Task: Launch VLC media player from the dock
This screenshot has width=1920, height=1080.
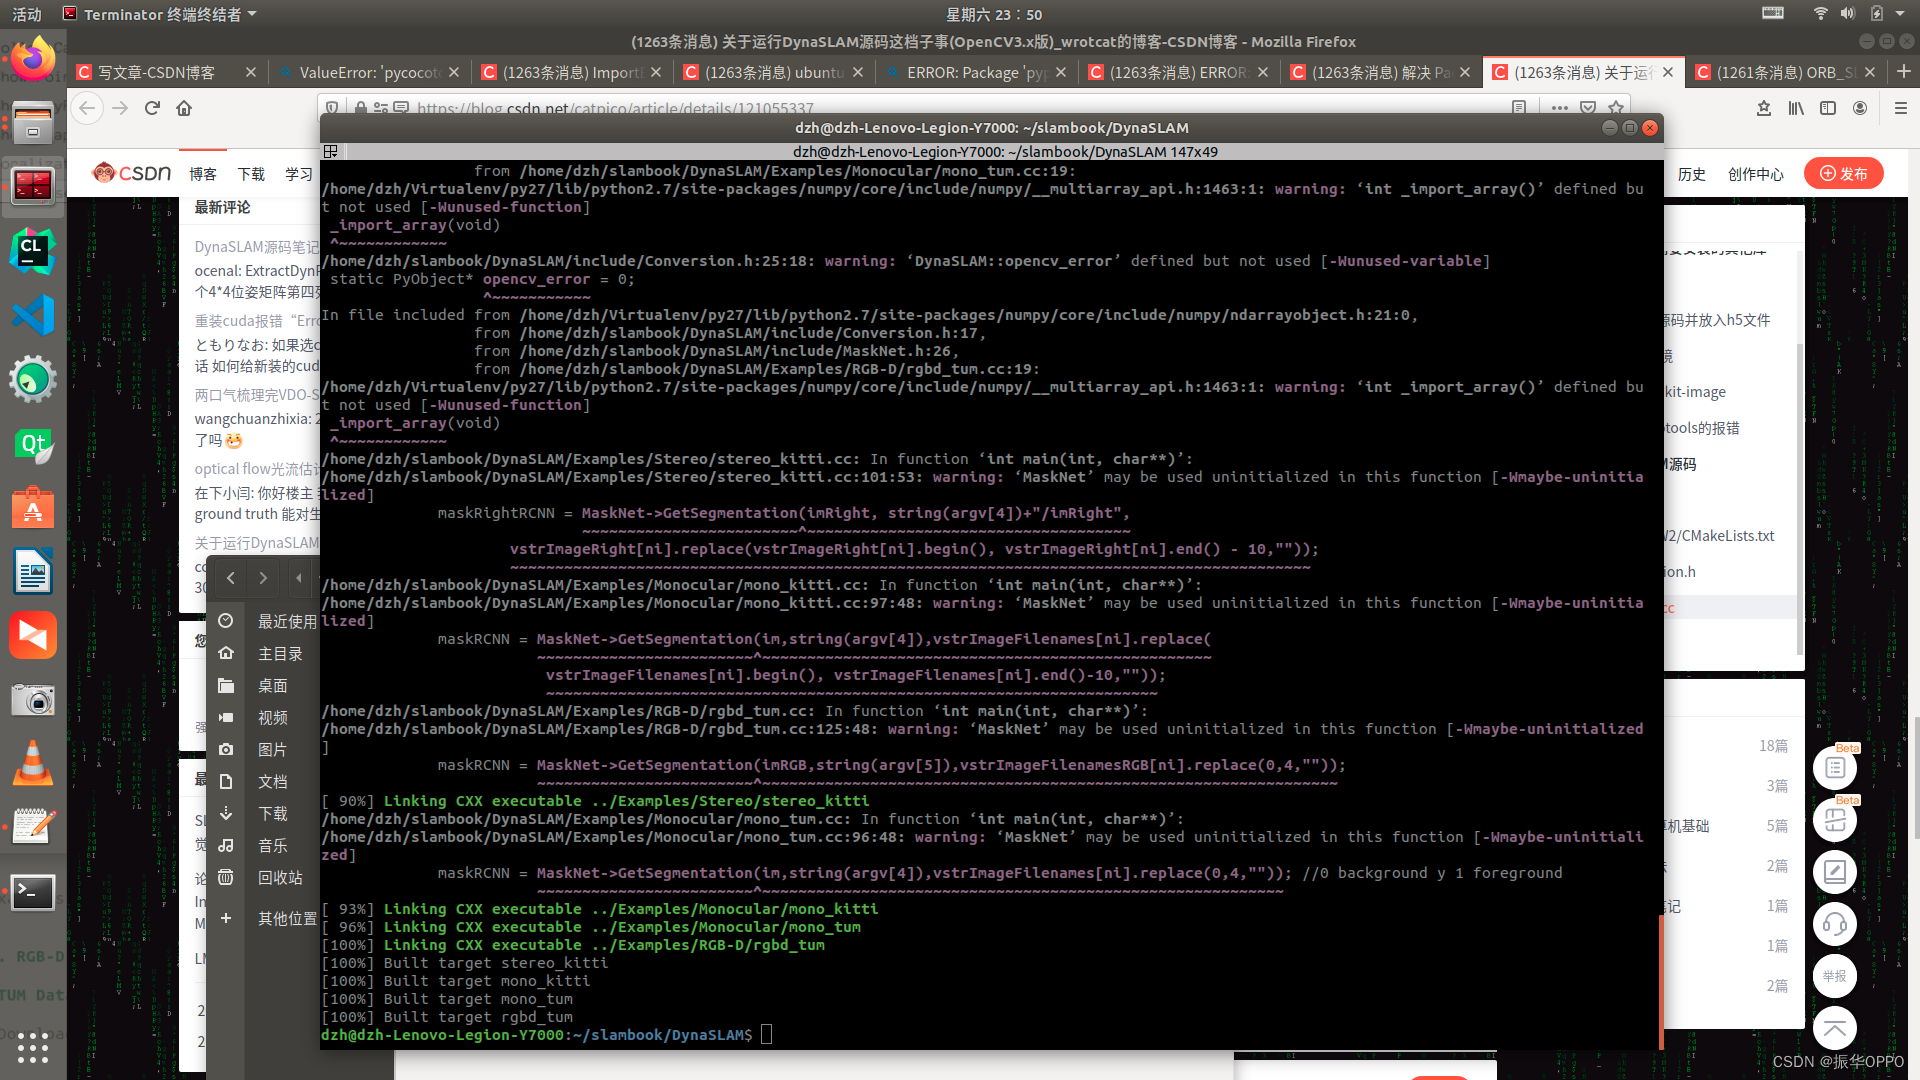Action: 32,764
